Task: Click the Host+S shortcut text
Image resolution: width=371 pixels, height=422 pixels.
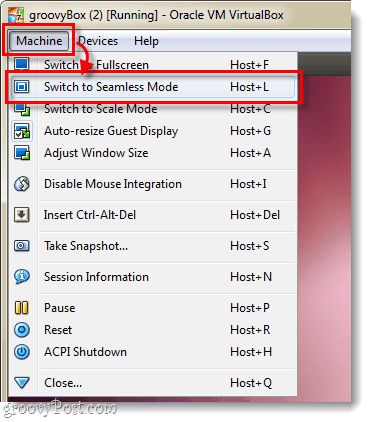Action: pyautogui.click(x=249, y=246)
